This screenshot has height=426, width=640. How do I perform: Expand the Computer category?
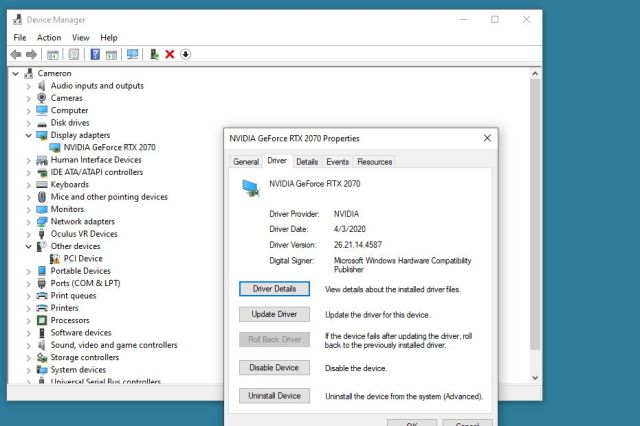29,111
